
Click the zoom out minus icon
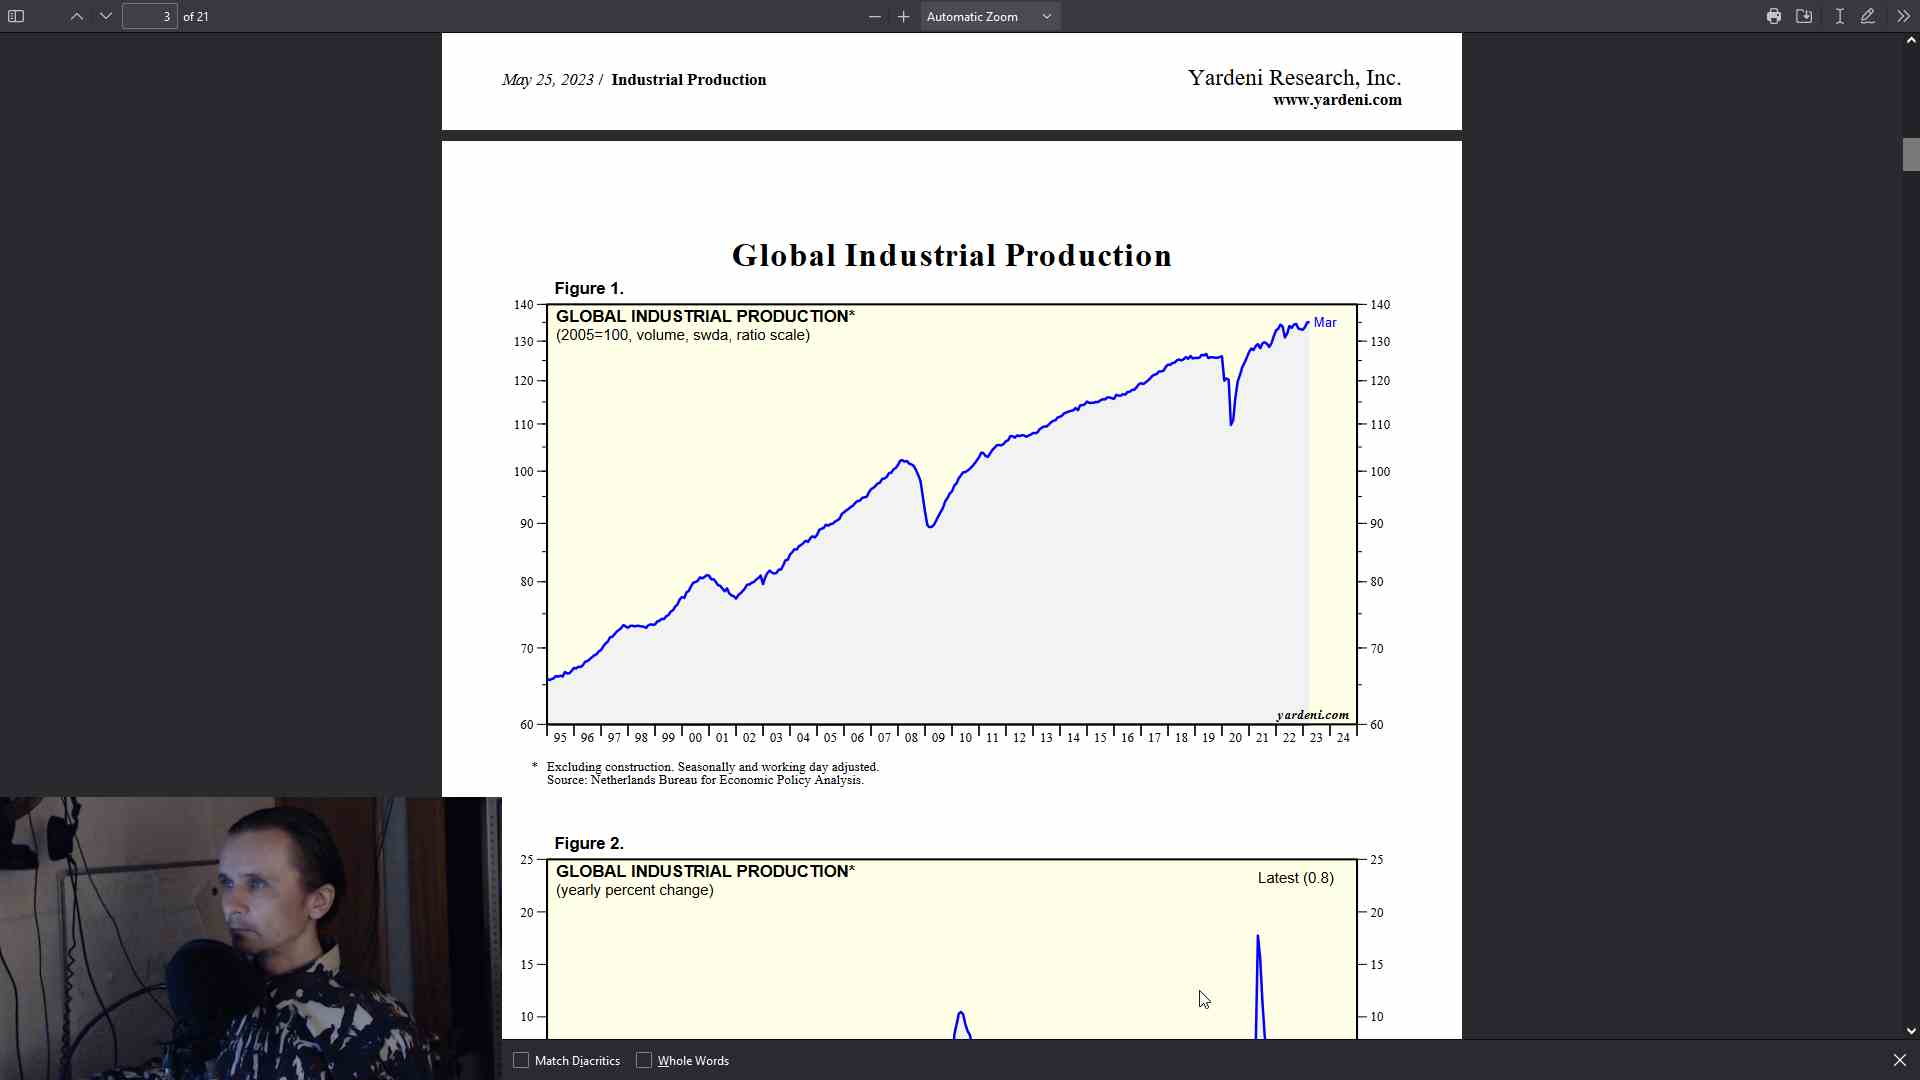[x=875, y=16]
